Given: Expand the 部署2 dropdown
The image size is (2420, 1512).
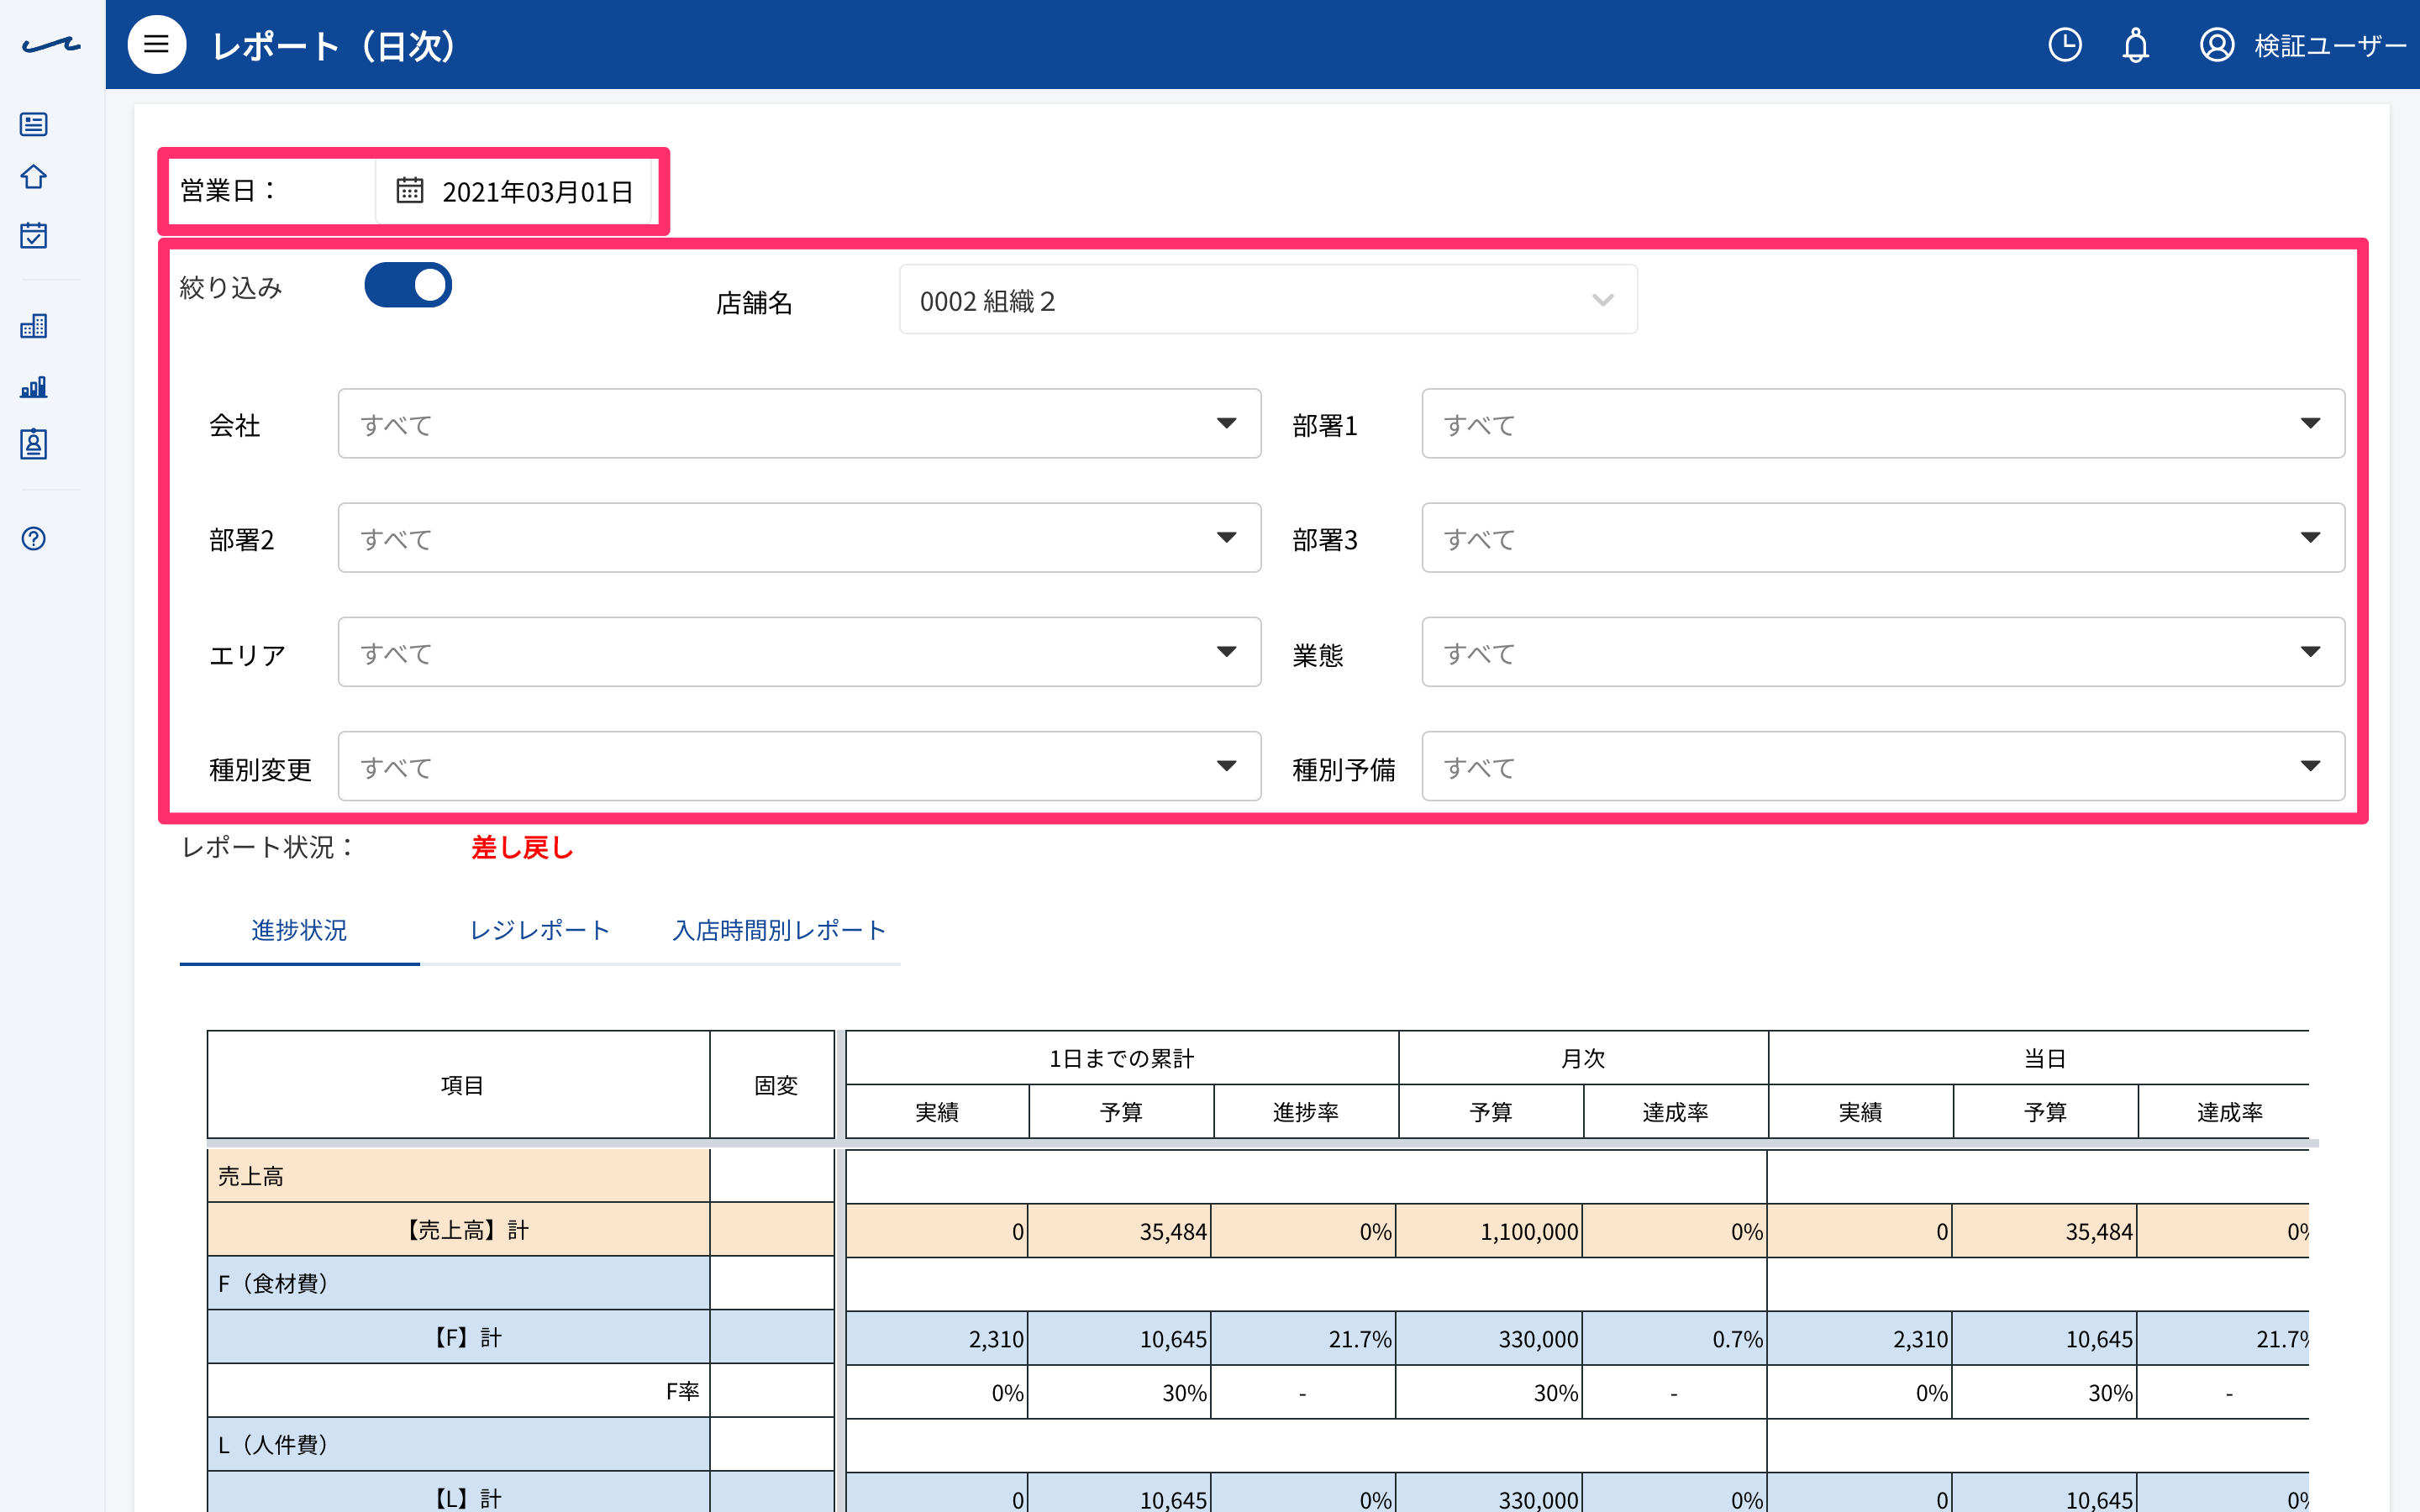Looking at the screenshot, I should [x=799, y=538].
